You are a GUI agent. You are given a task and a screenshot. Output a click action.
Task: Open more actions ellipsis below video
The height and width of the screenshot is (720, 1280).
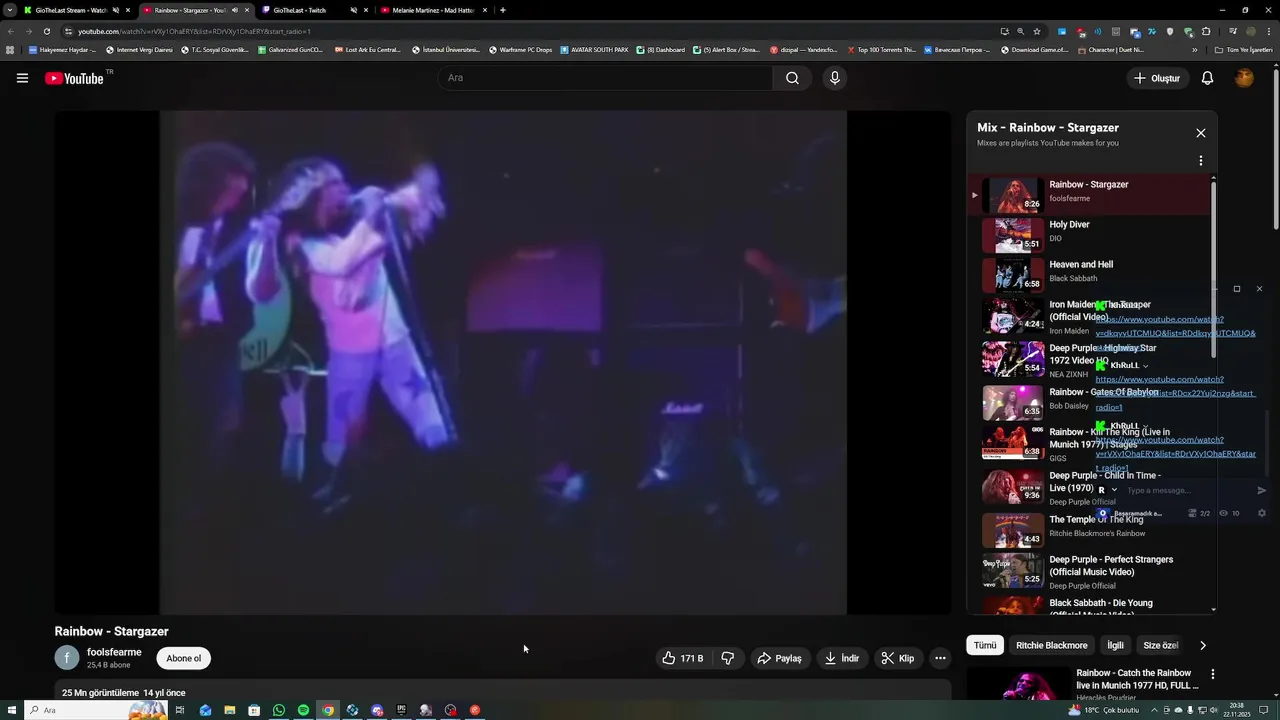coord(940,658)
